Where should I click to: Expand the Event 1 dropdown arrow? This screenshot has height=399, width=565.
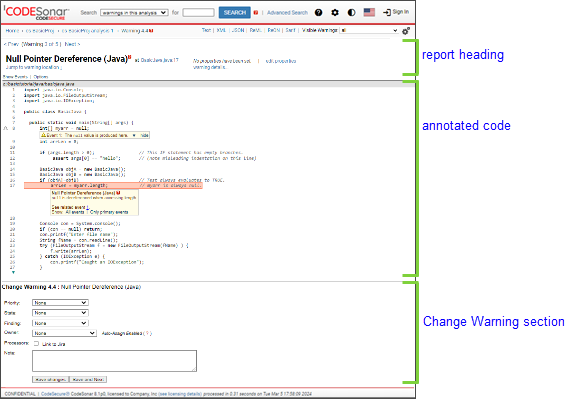(134, 136)
